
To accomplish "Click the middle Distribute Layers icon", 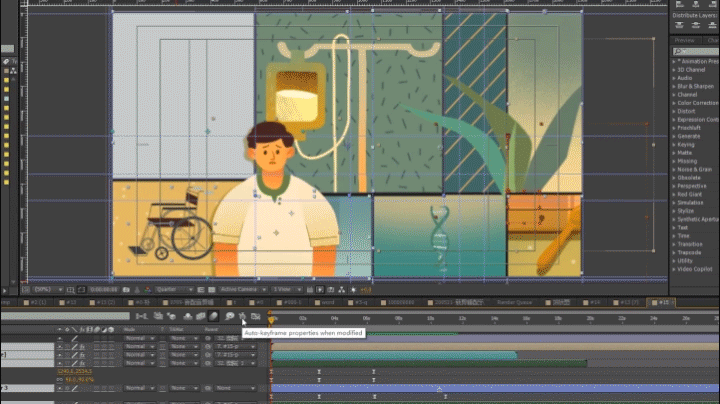I will (x=696, y=25).
